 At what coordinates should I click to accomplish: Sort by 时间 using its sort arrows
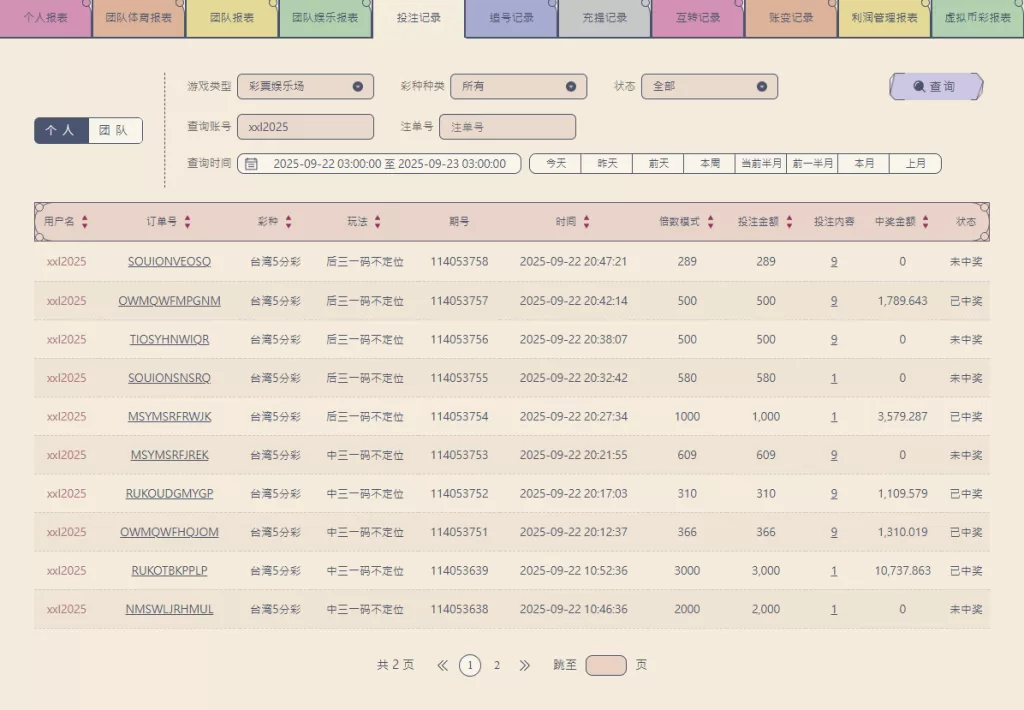[x=586, y=222]
